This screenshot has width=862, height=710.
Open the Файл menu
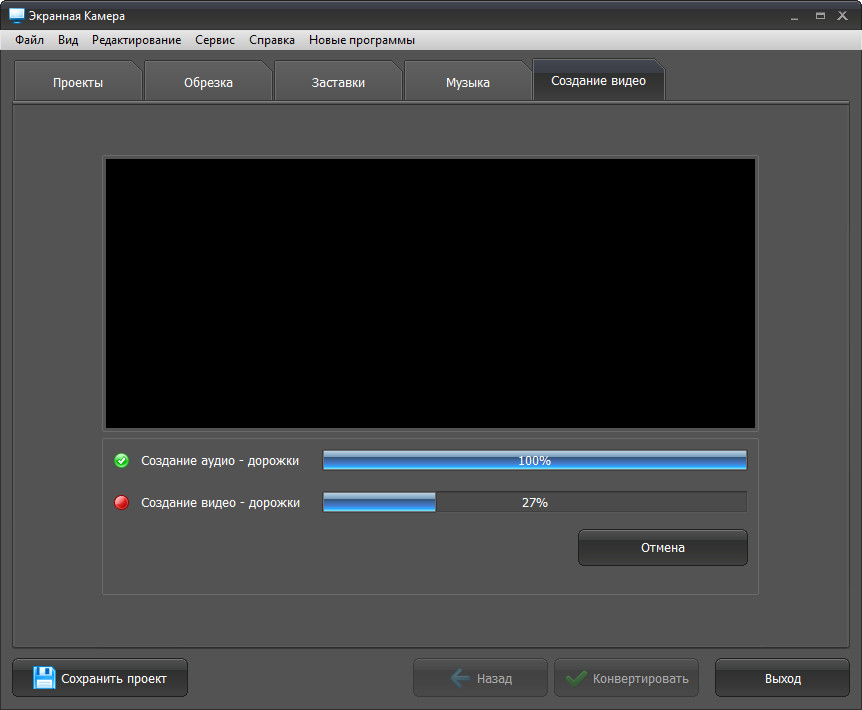click(x=29, y=40)
